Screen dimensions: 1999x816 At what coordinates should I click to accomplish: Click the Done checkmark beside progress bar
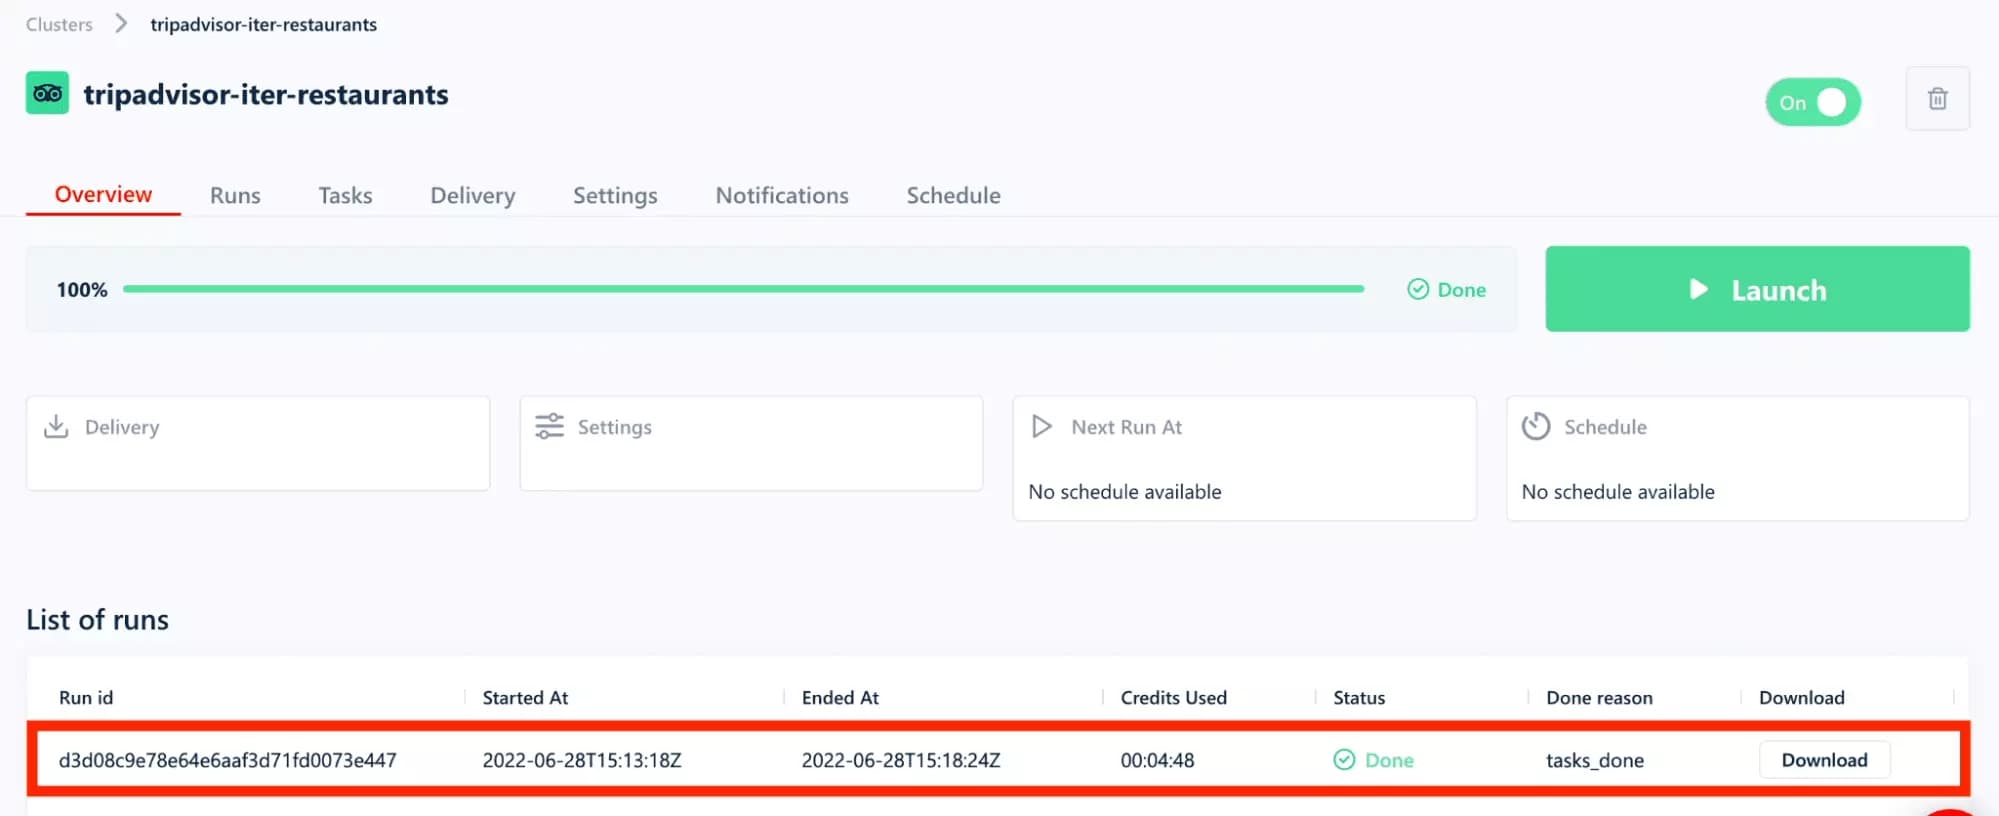[x=1418, y=289]
